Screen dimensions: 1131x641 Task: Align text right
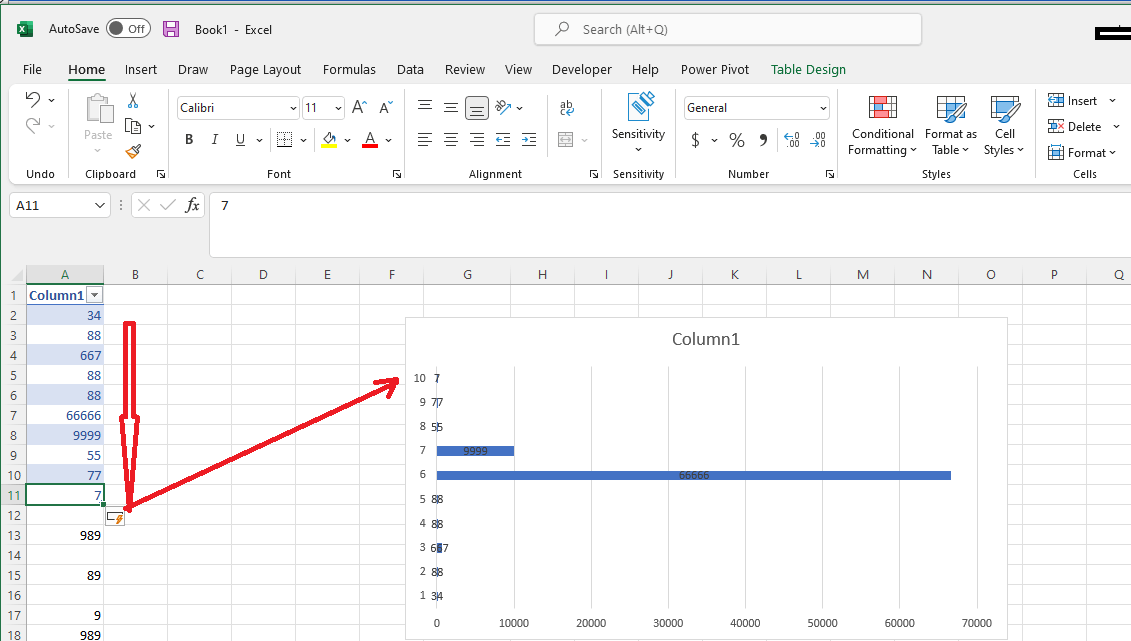477,139
